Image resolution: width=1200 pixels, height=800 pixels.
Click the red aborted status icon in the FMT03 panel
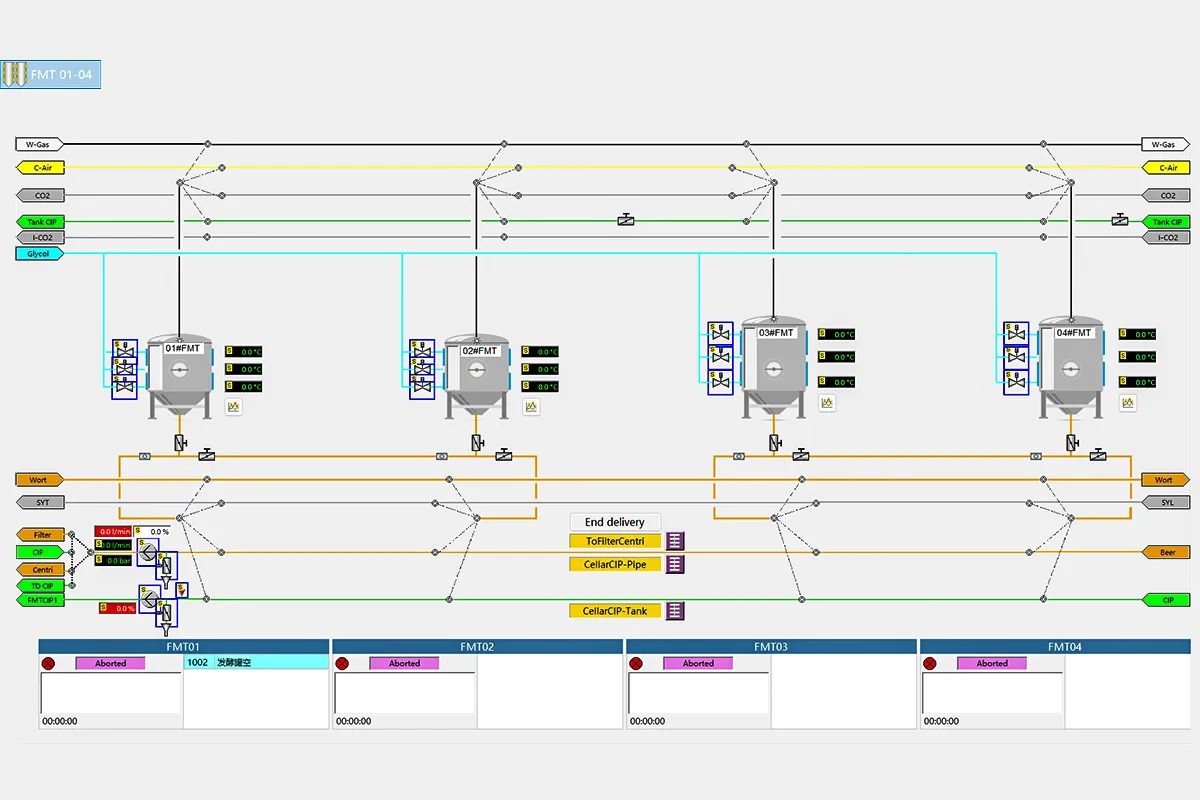click(x=634, y=664)
